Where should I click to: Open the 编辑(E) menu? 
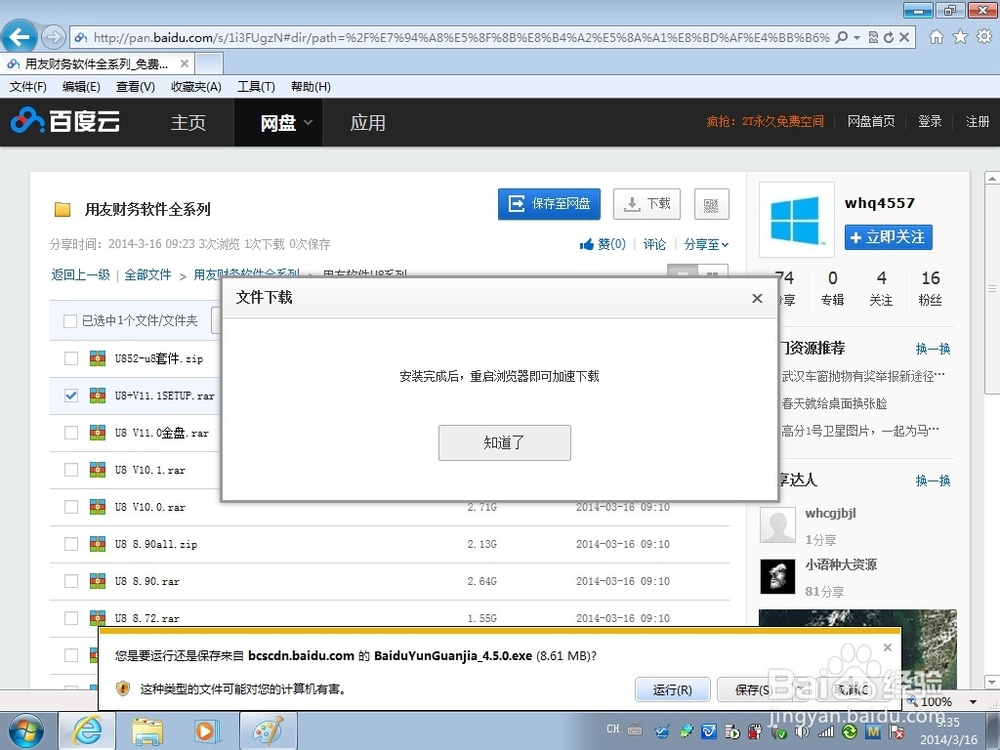[x=82, y=87]
